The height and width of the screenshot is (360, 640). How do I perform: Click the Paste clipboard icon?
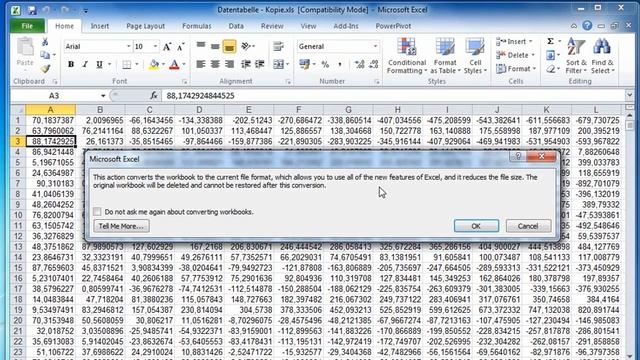click(25, 48)
